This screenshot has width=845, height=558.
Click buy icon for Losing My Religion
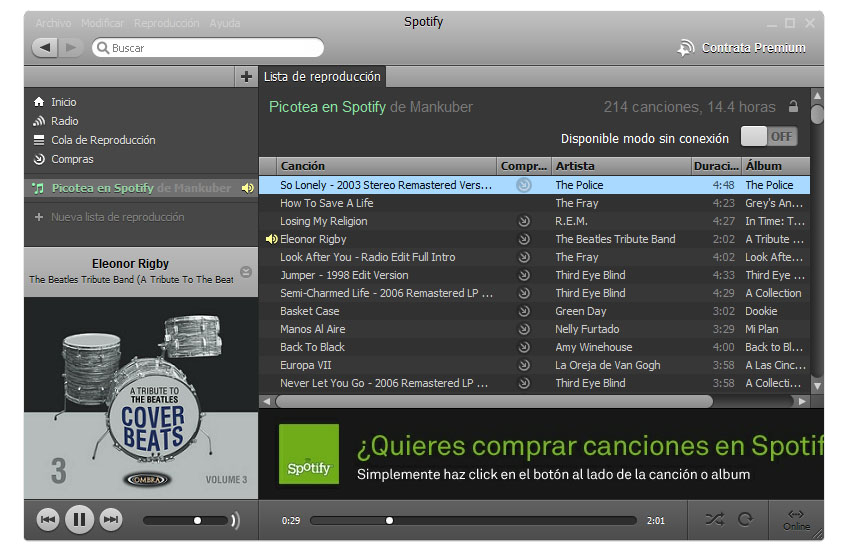click(524, 221)
